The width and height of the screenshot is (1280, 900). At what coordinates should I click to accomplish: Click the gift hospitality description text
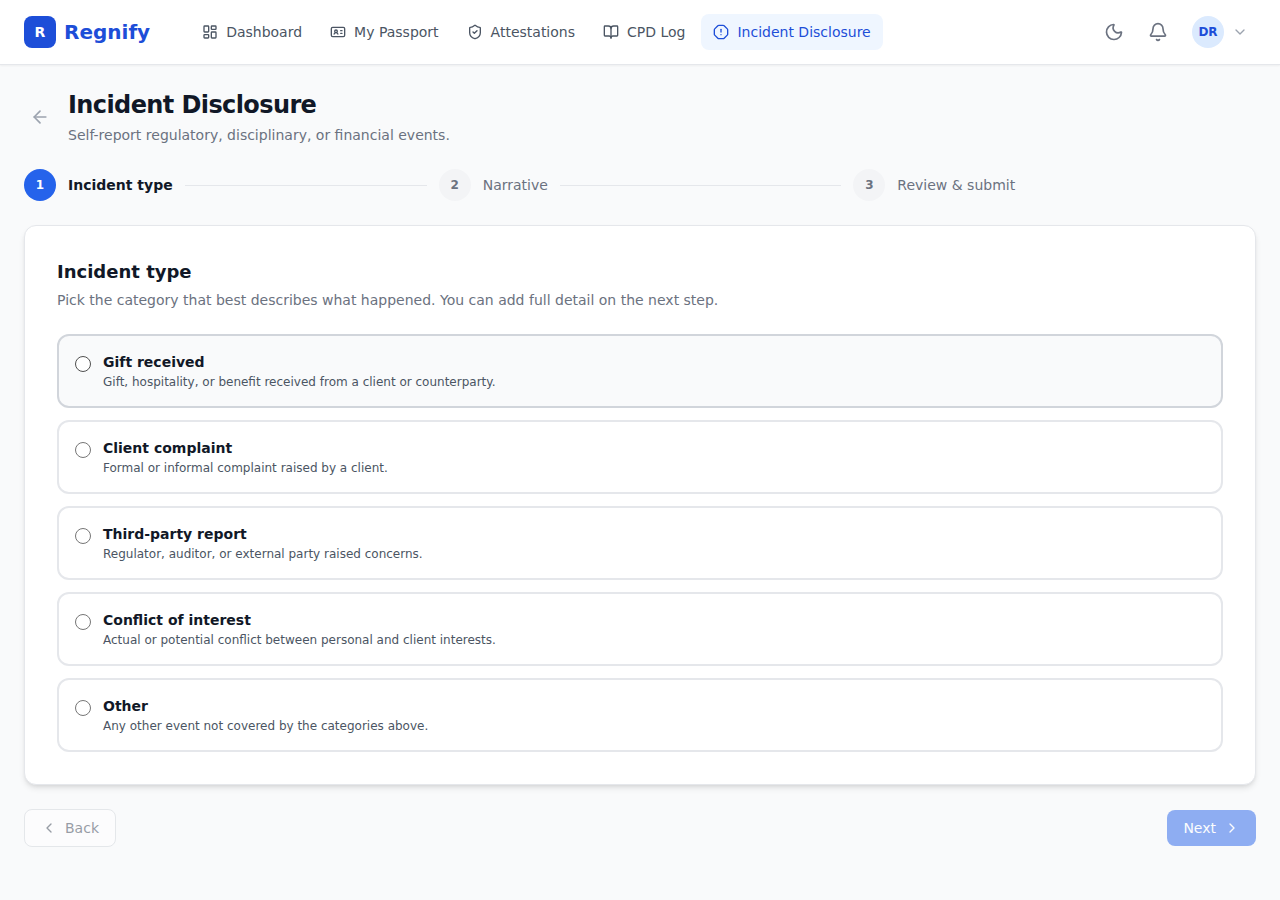pos(299,382)
